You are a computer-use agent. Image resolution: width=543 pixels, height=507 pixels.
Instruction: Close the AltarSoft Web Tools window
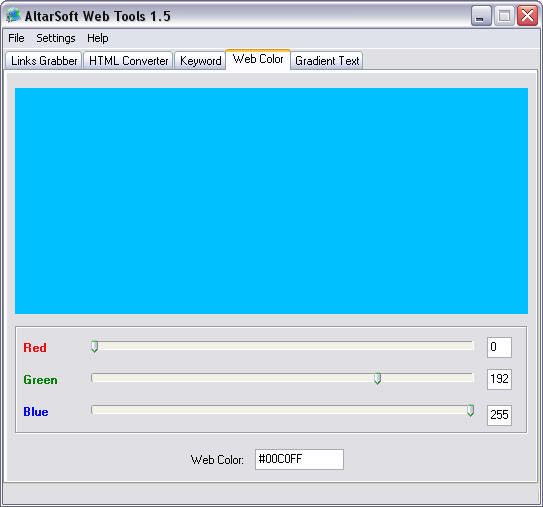527,16
